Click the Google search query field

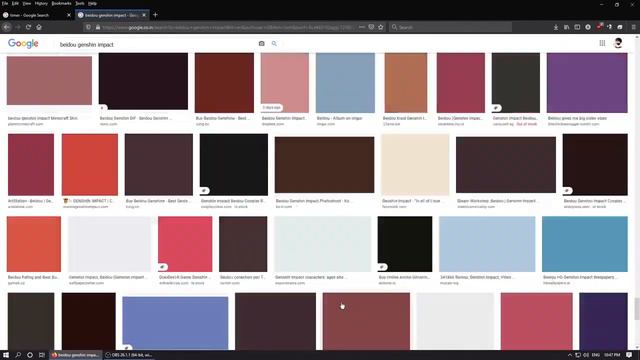click(x=155, y=44)
